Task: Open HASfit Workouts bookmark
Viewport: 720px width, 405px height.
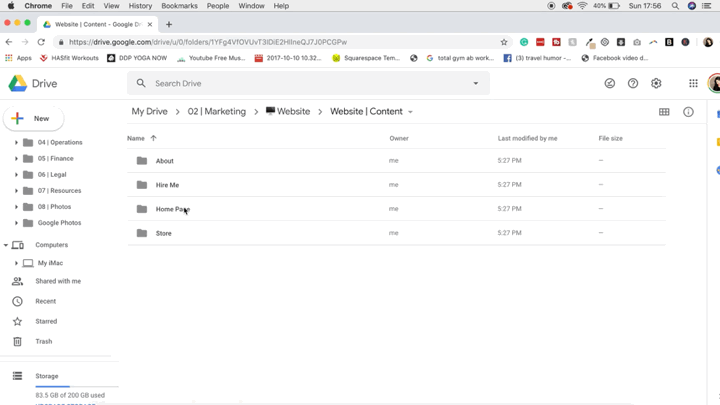Action: [x=69, y=58]
